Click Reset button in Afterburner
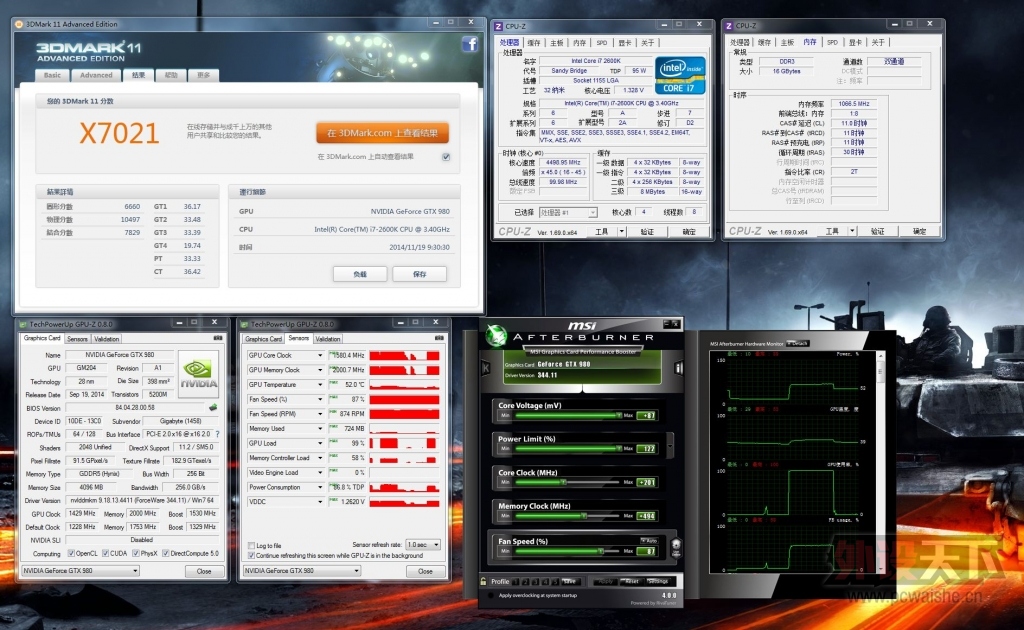Screen dimensions: 1024x630 [x=631, y=581]
